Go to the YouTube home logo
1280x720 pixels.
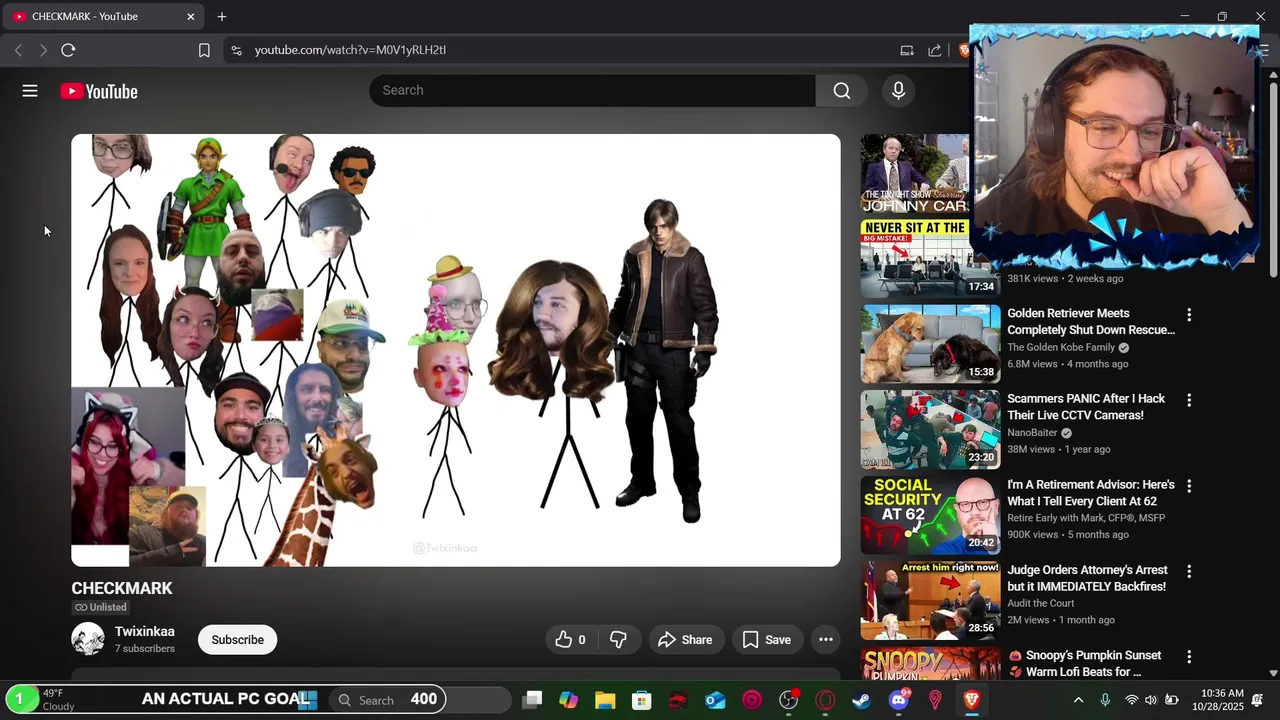coord(99,91)
